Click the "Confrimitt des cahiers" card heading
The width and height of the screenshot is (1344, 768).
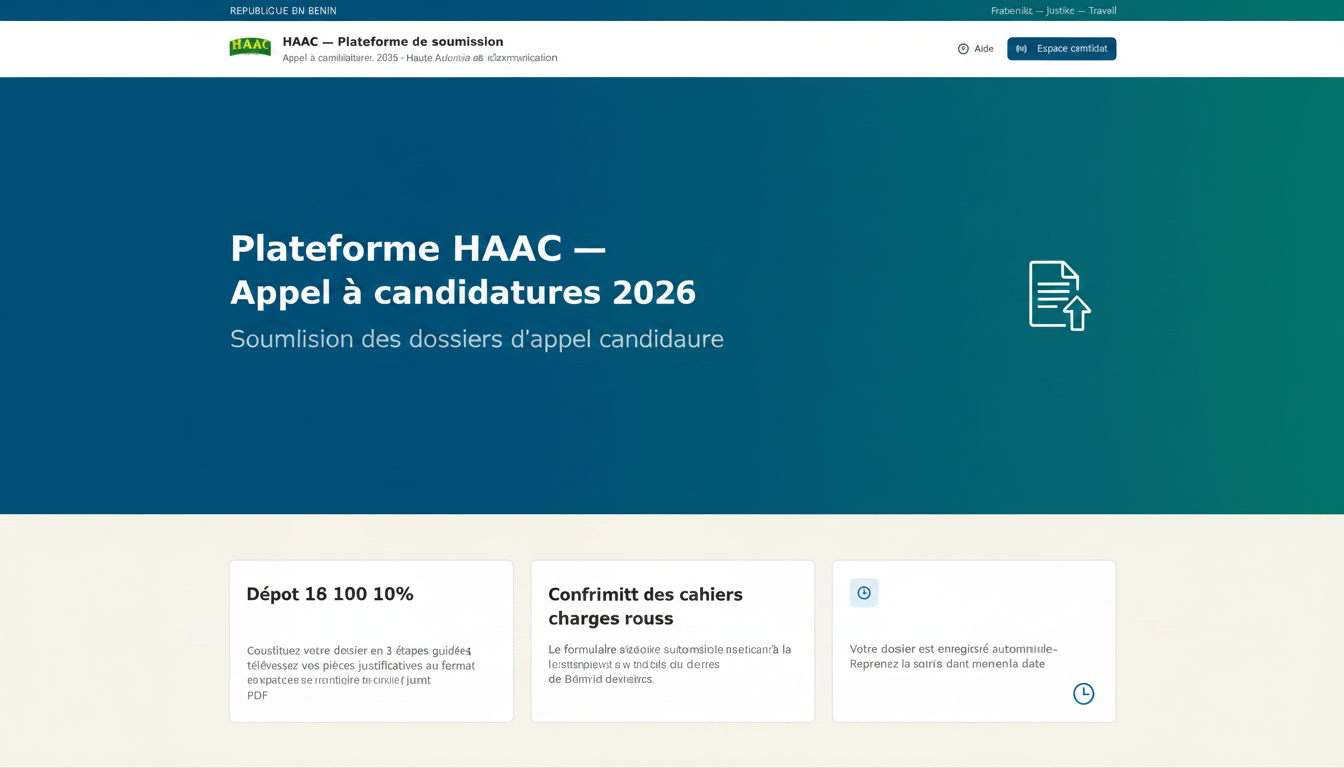point(645,606)
